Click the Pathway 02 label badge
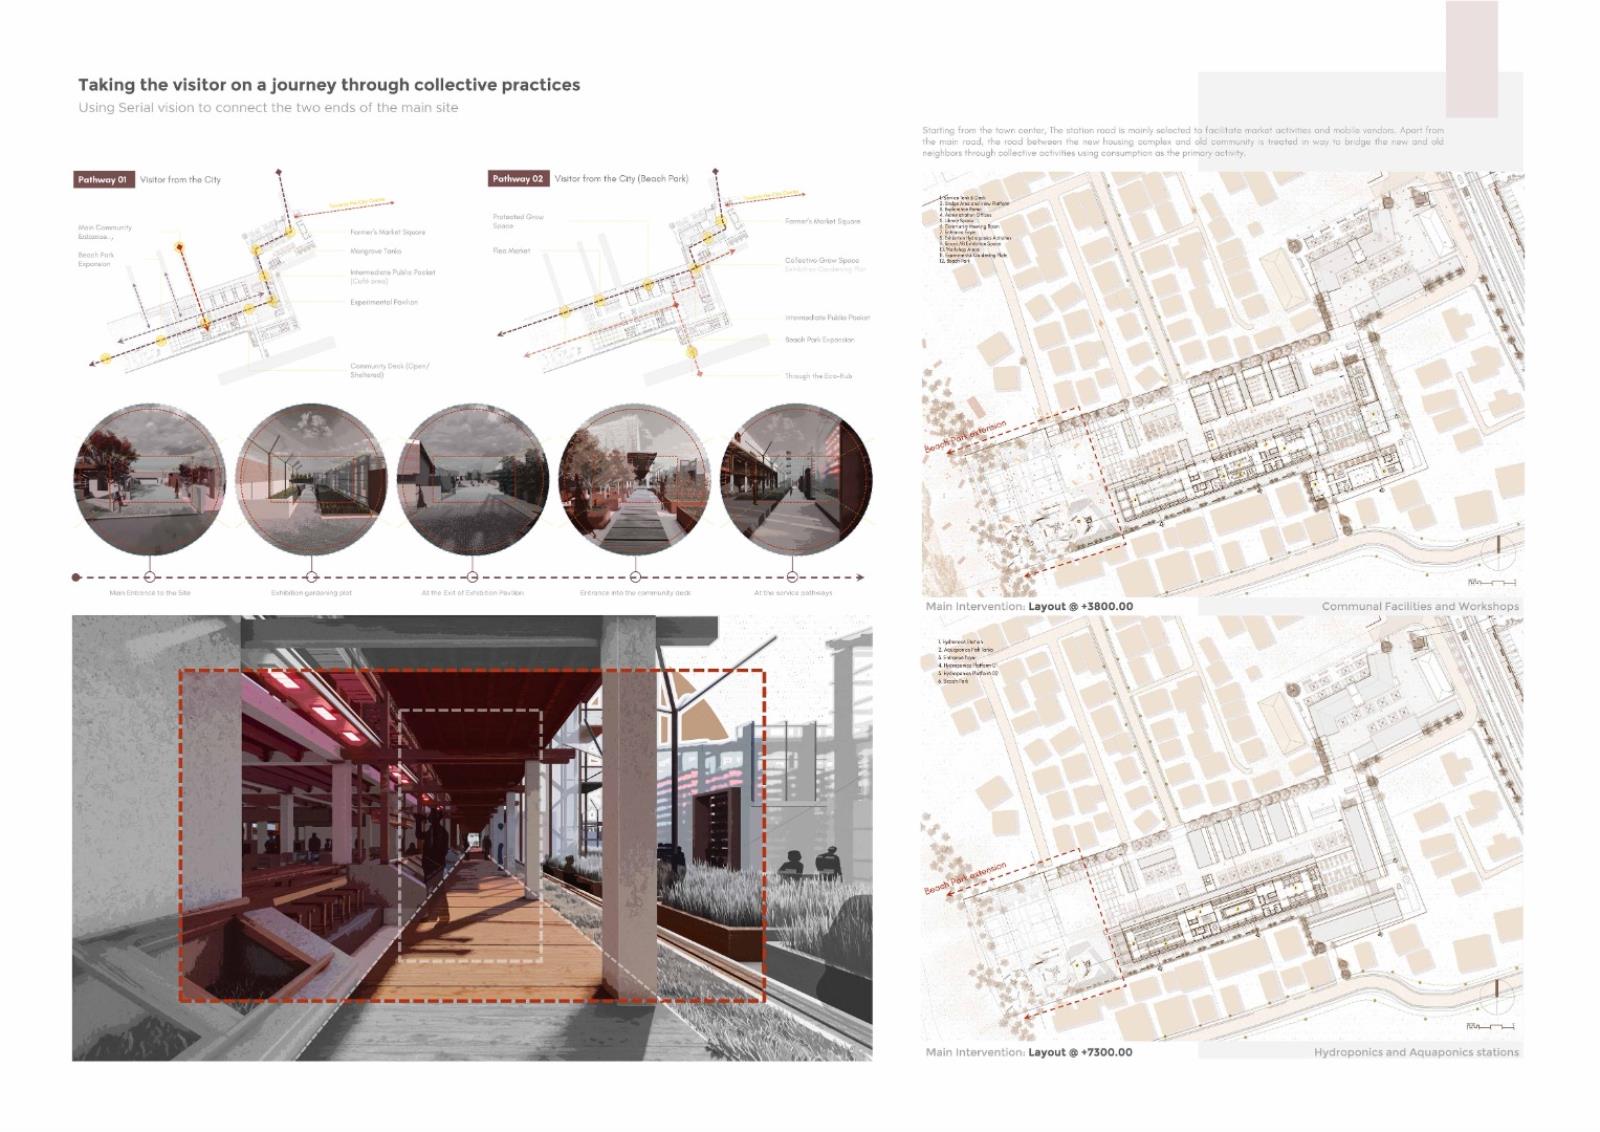This screenshot has height=1132, width=1600. pos(518,179)
